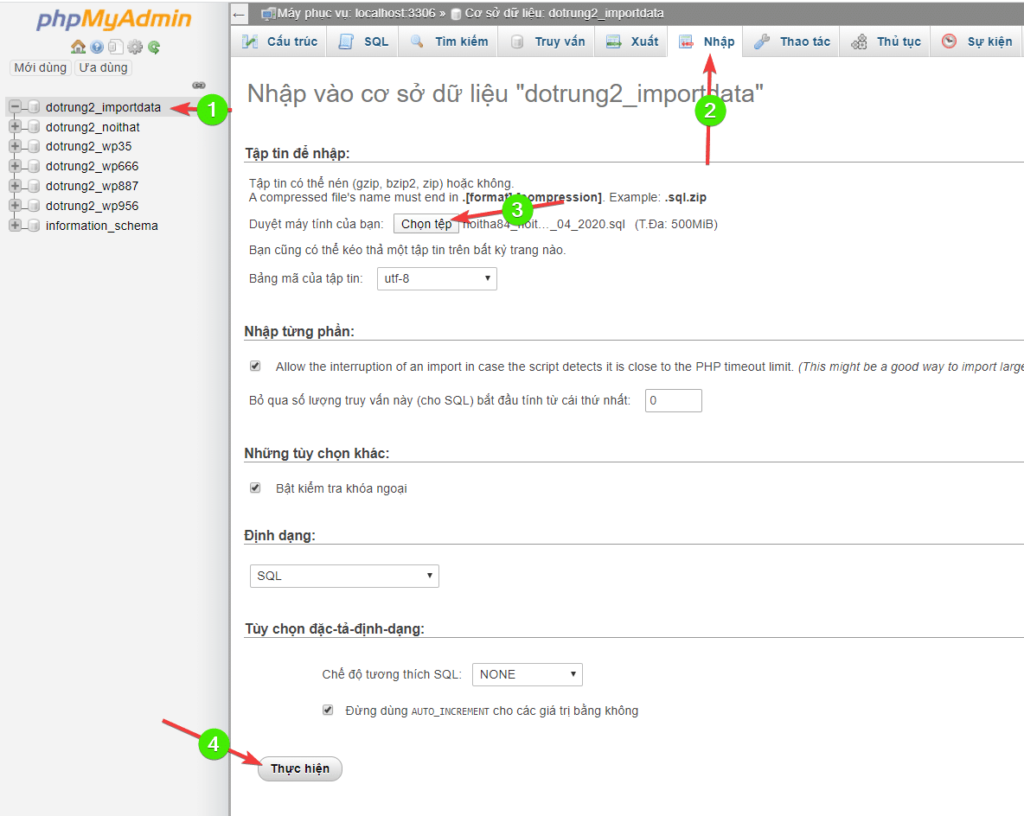Open the Cấu trúc structure tab

click(x=280, y=42)
